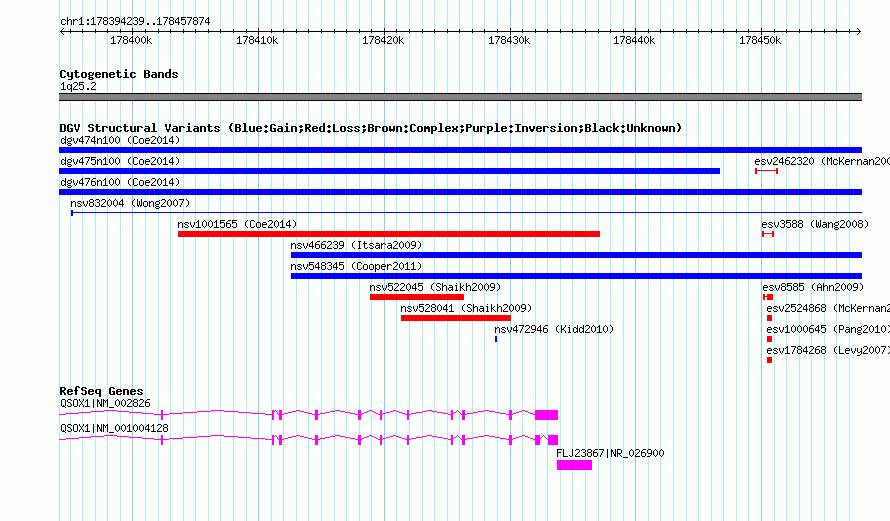The height and width of the screenshot is (521, 890).
Task: Click the RefSeq Genes track title
Action: click(102, 391)
